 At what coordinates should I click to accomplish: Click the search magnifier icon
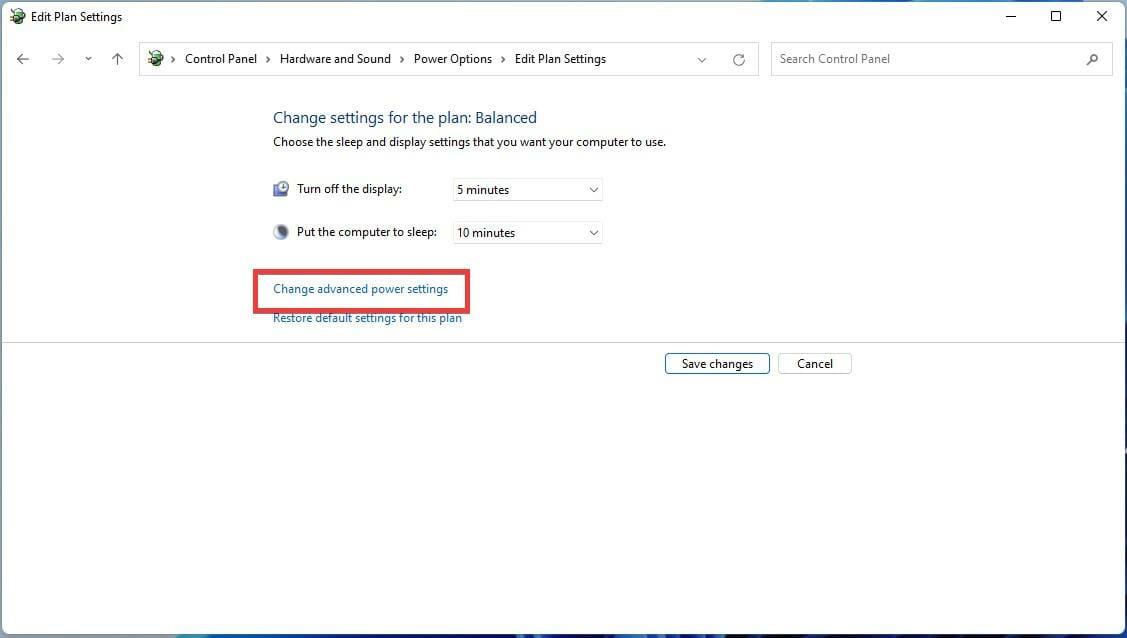(1093, 59)
